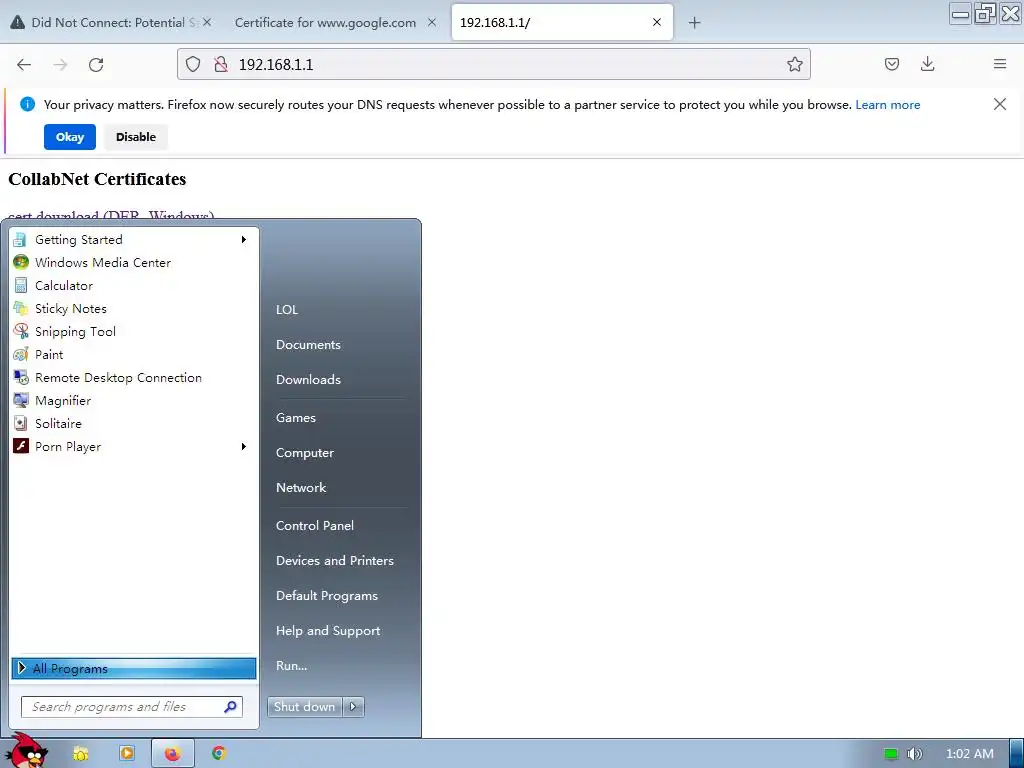Click the Search programs and files box

coord(132,707)
